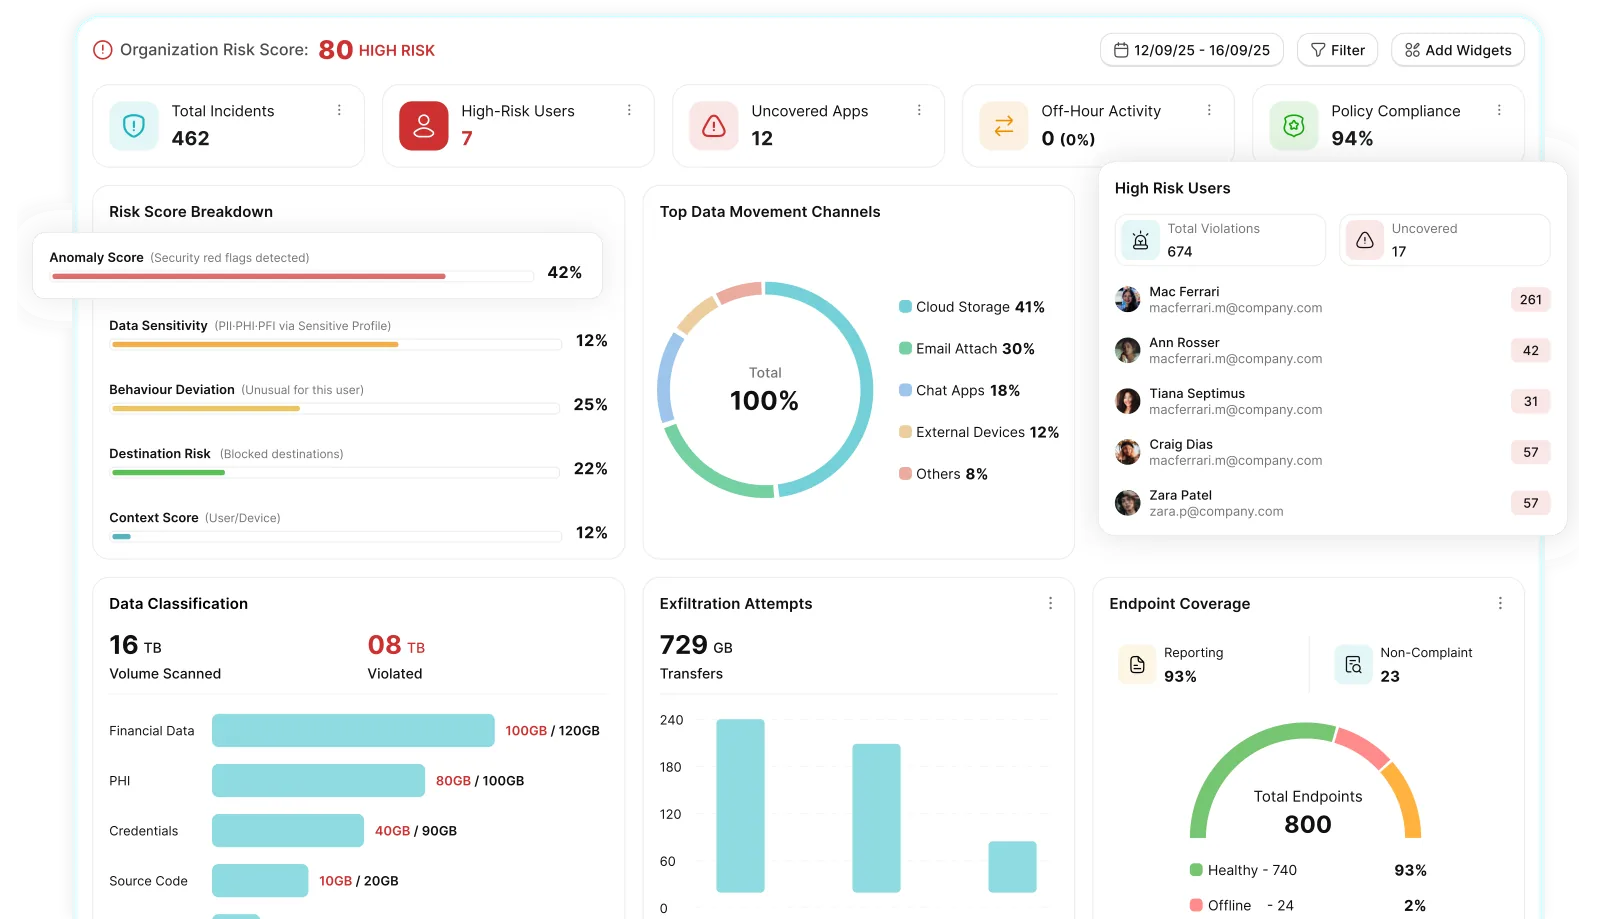This screenshot has height=919, width=1600.
Task: Click Ann Rosser's avatar
Action: click(1128, 350)
